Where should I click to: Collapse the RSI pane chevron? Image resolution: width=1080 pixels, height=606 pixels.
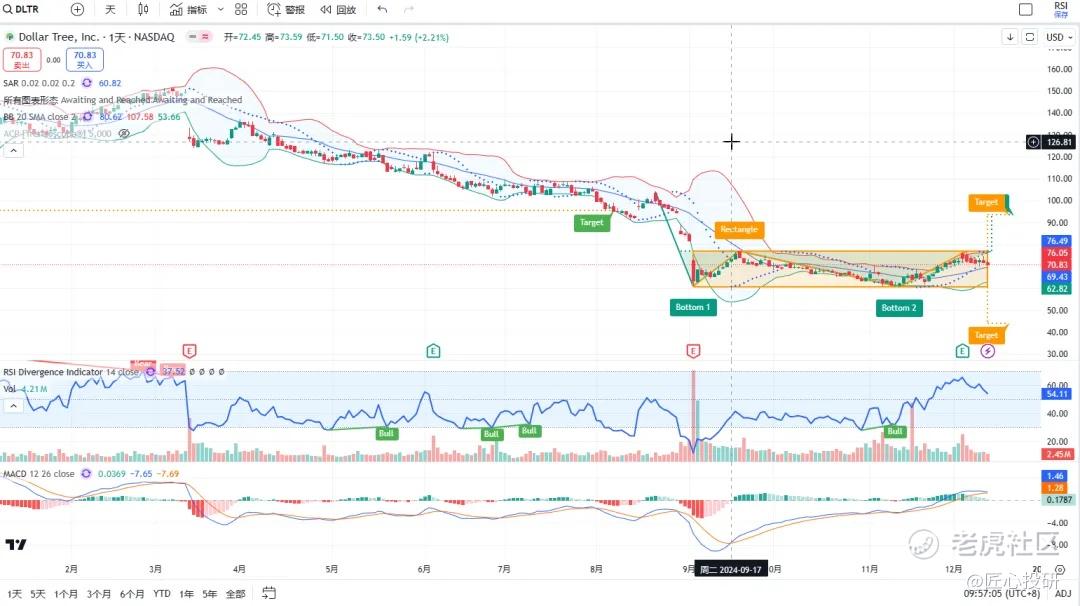point(13,406)
